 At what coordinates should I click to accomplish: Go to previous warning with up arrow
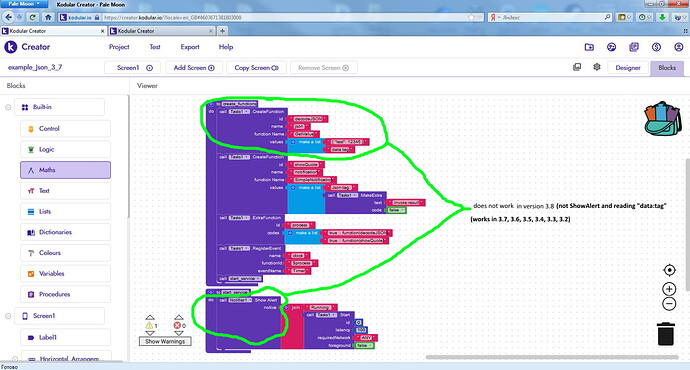[150, 317]
